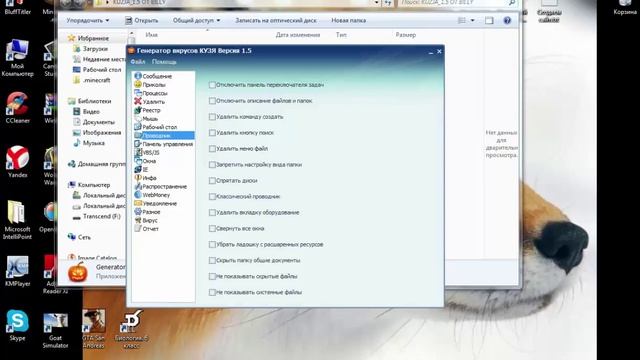Select the Уведомление envelope category
640x360 pixels.
tap(156, 203)
